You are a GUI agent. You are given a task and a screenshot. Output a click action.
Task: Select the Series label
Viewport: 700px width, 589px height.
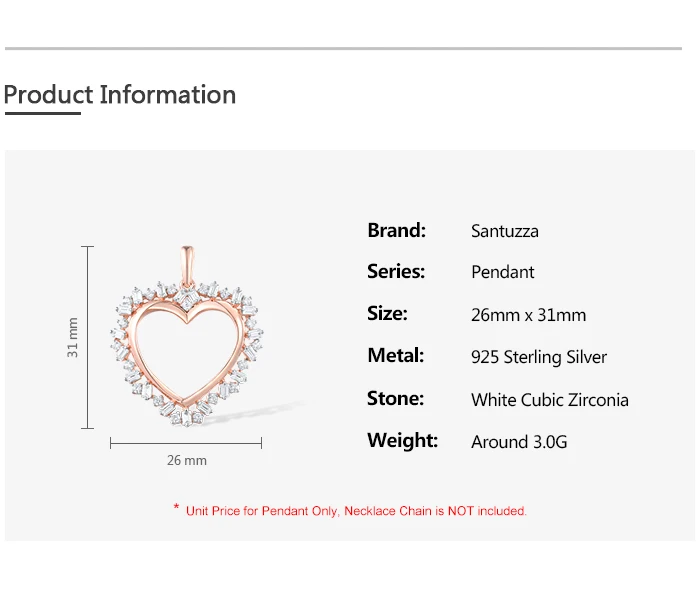coord(396,272)
